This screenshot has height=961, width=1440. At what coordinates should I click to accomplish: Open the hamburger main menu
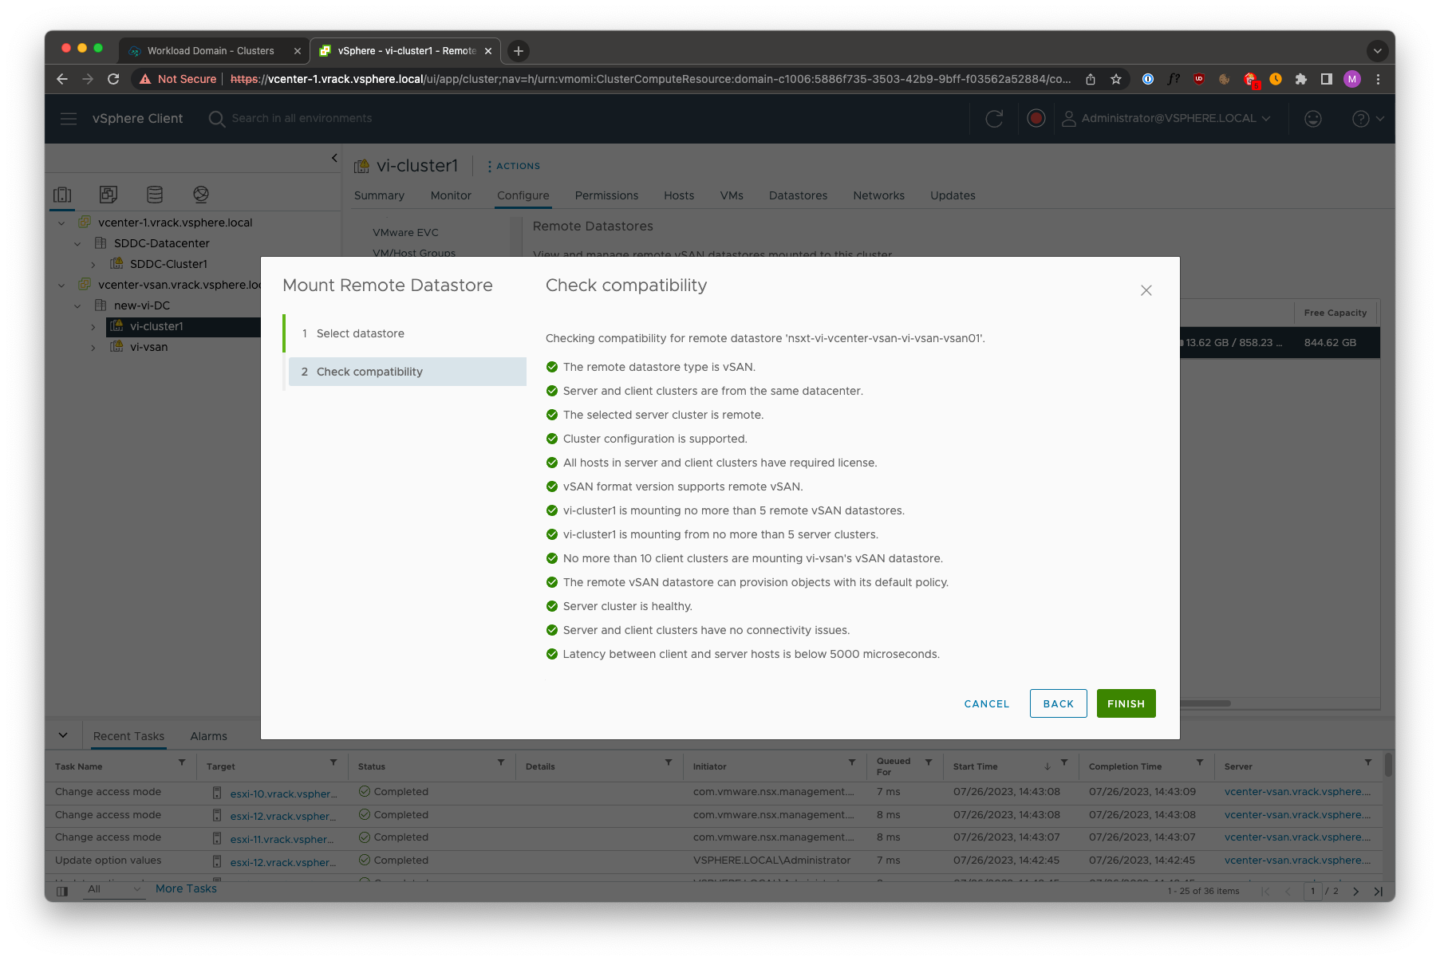pos(67,117)
